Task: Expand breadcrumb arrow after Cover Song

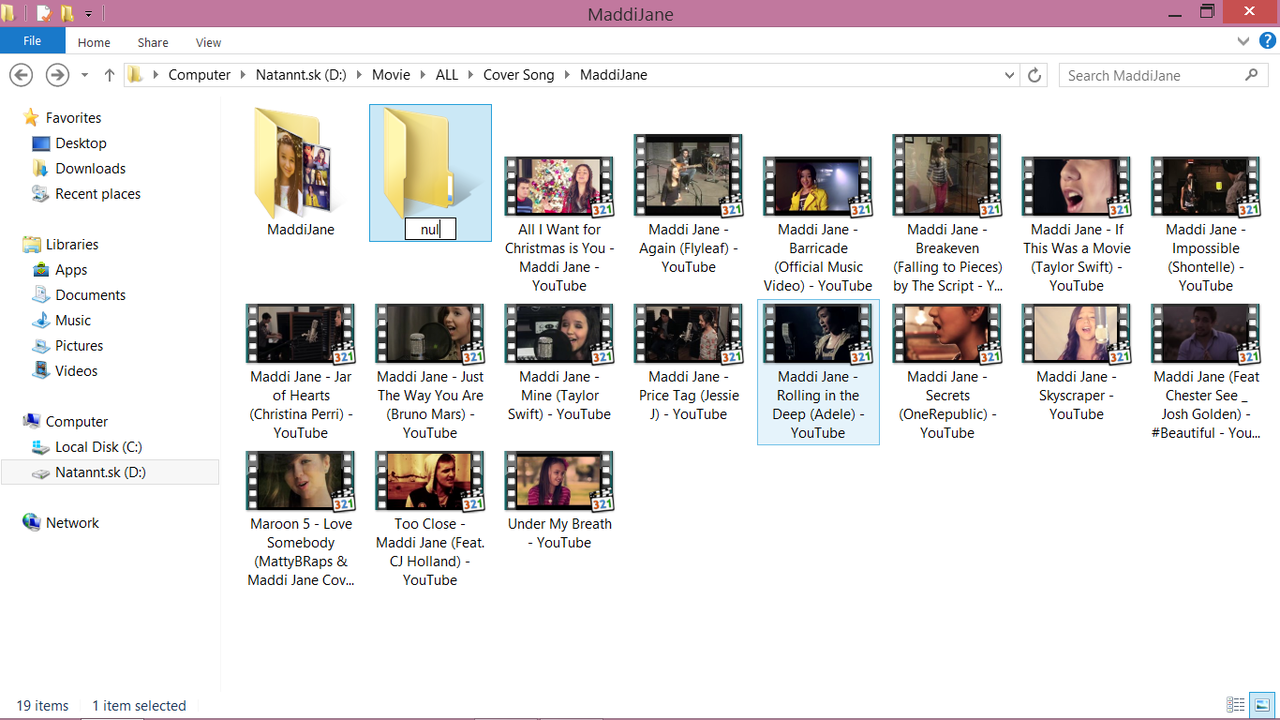Action: click(567, 75)
